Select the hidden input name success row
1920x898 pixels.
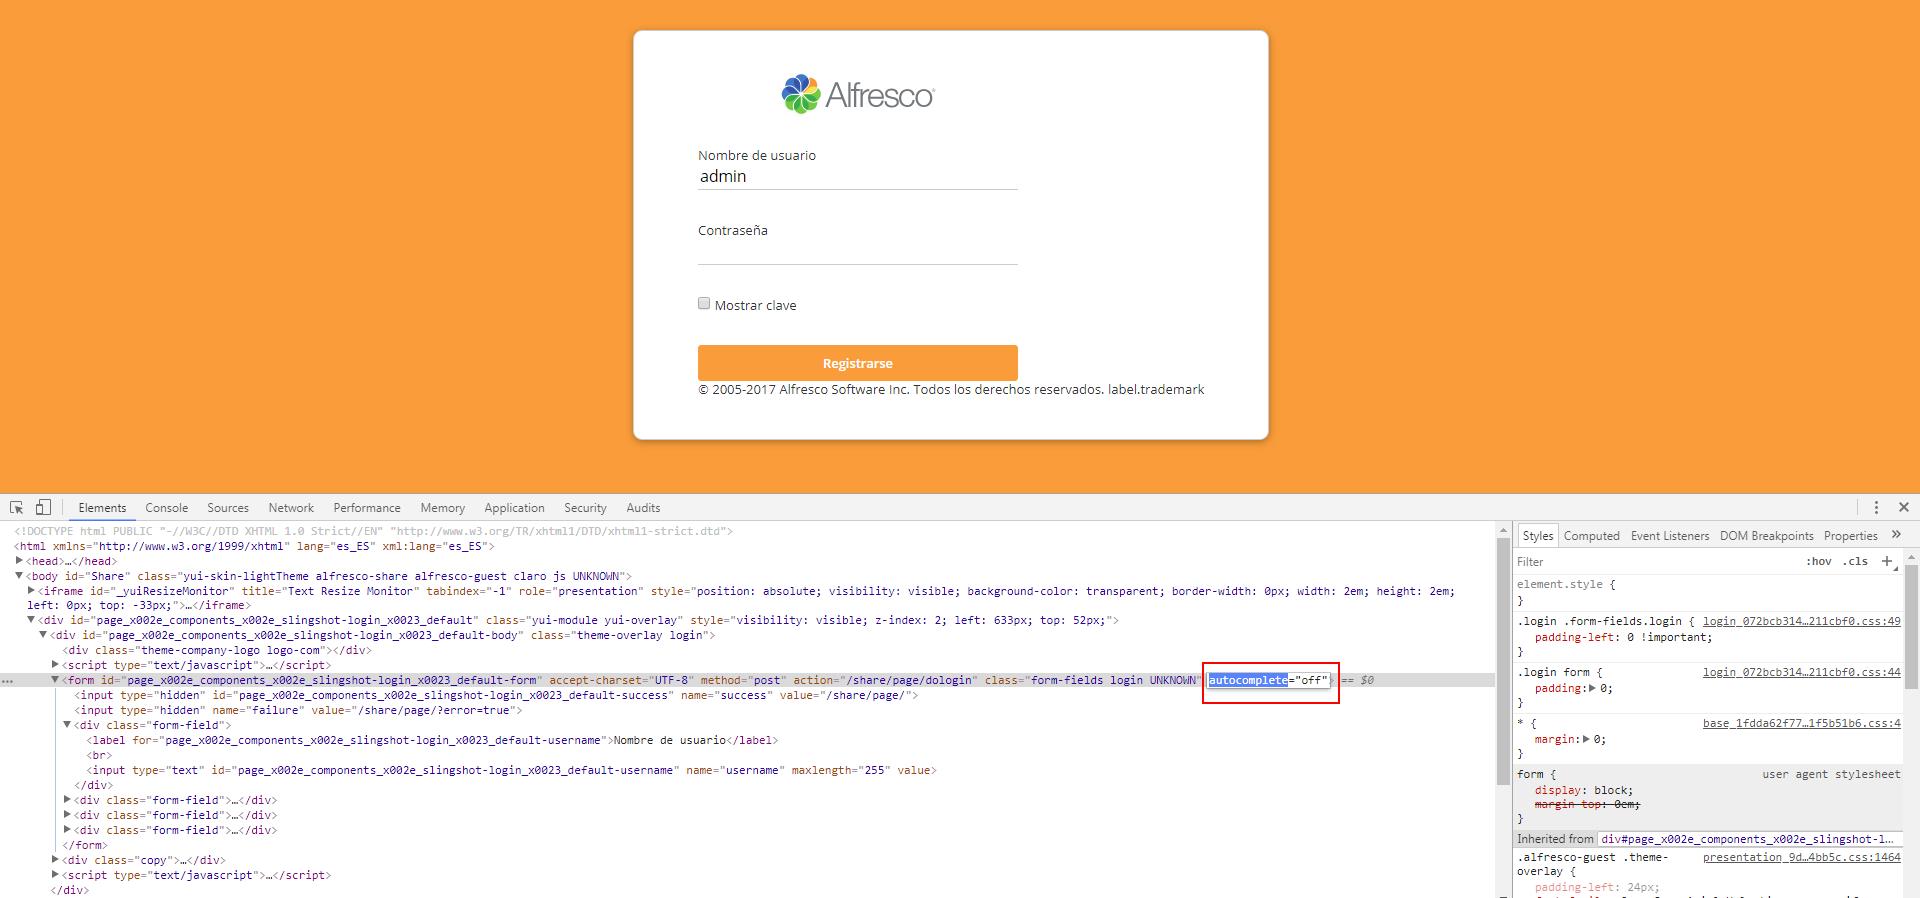[x=496, y=695]
